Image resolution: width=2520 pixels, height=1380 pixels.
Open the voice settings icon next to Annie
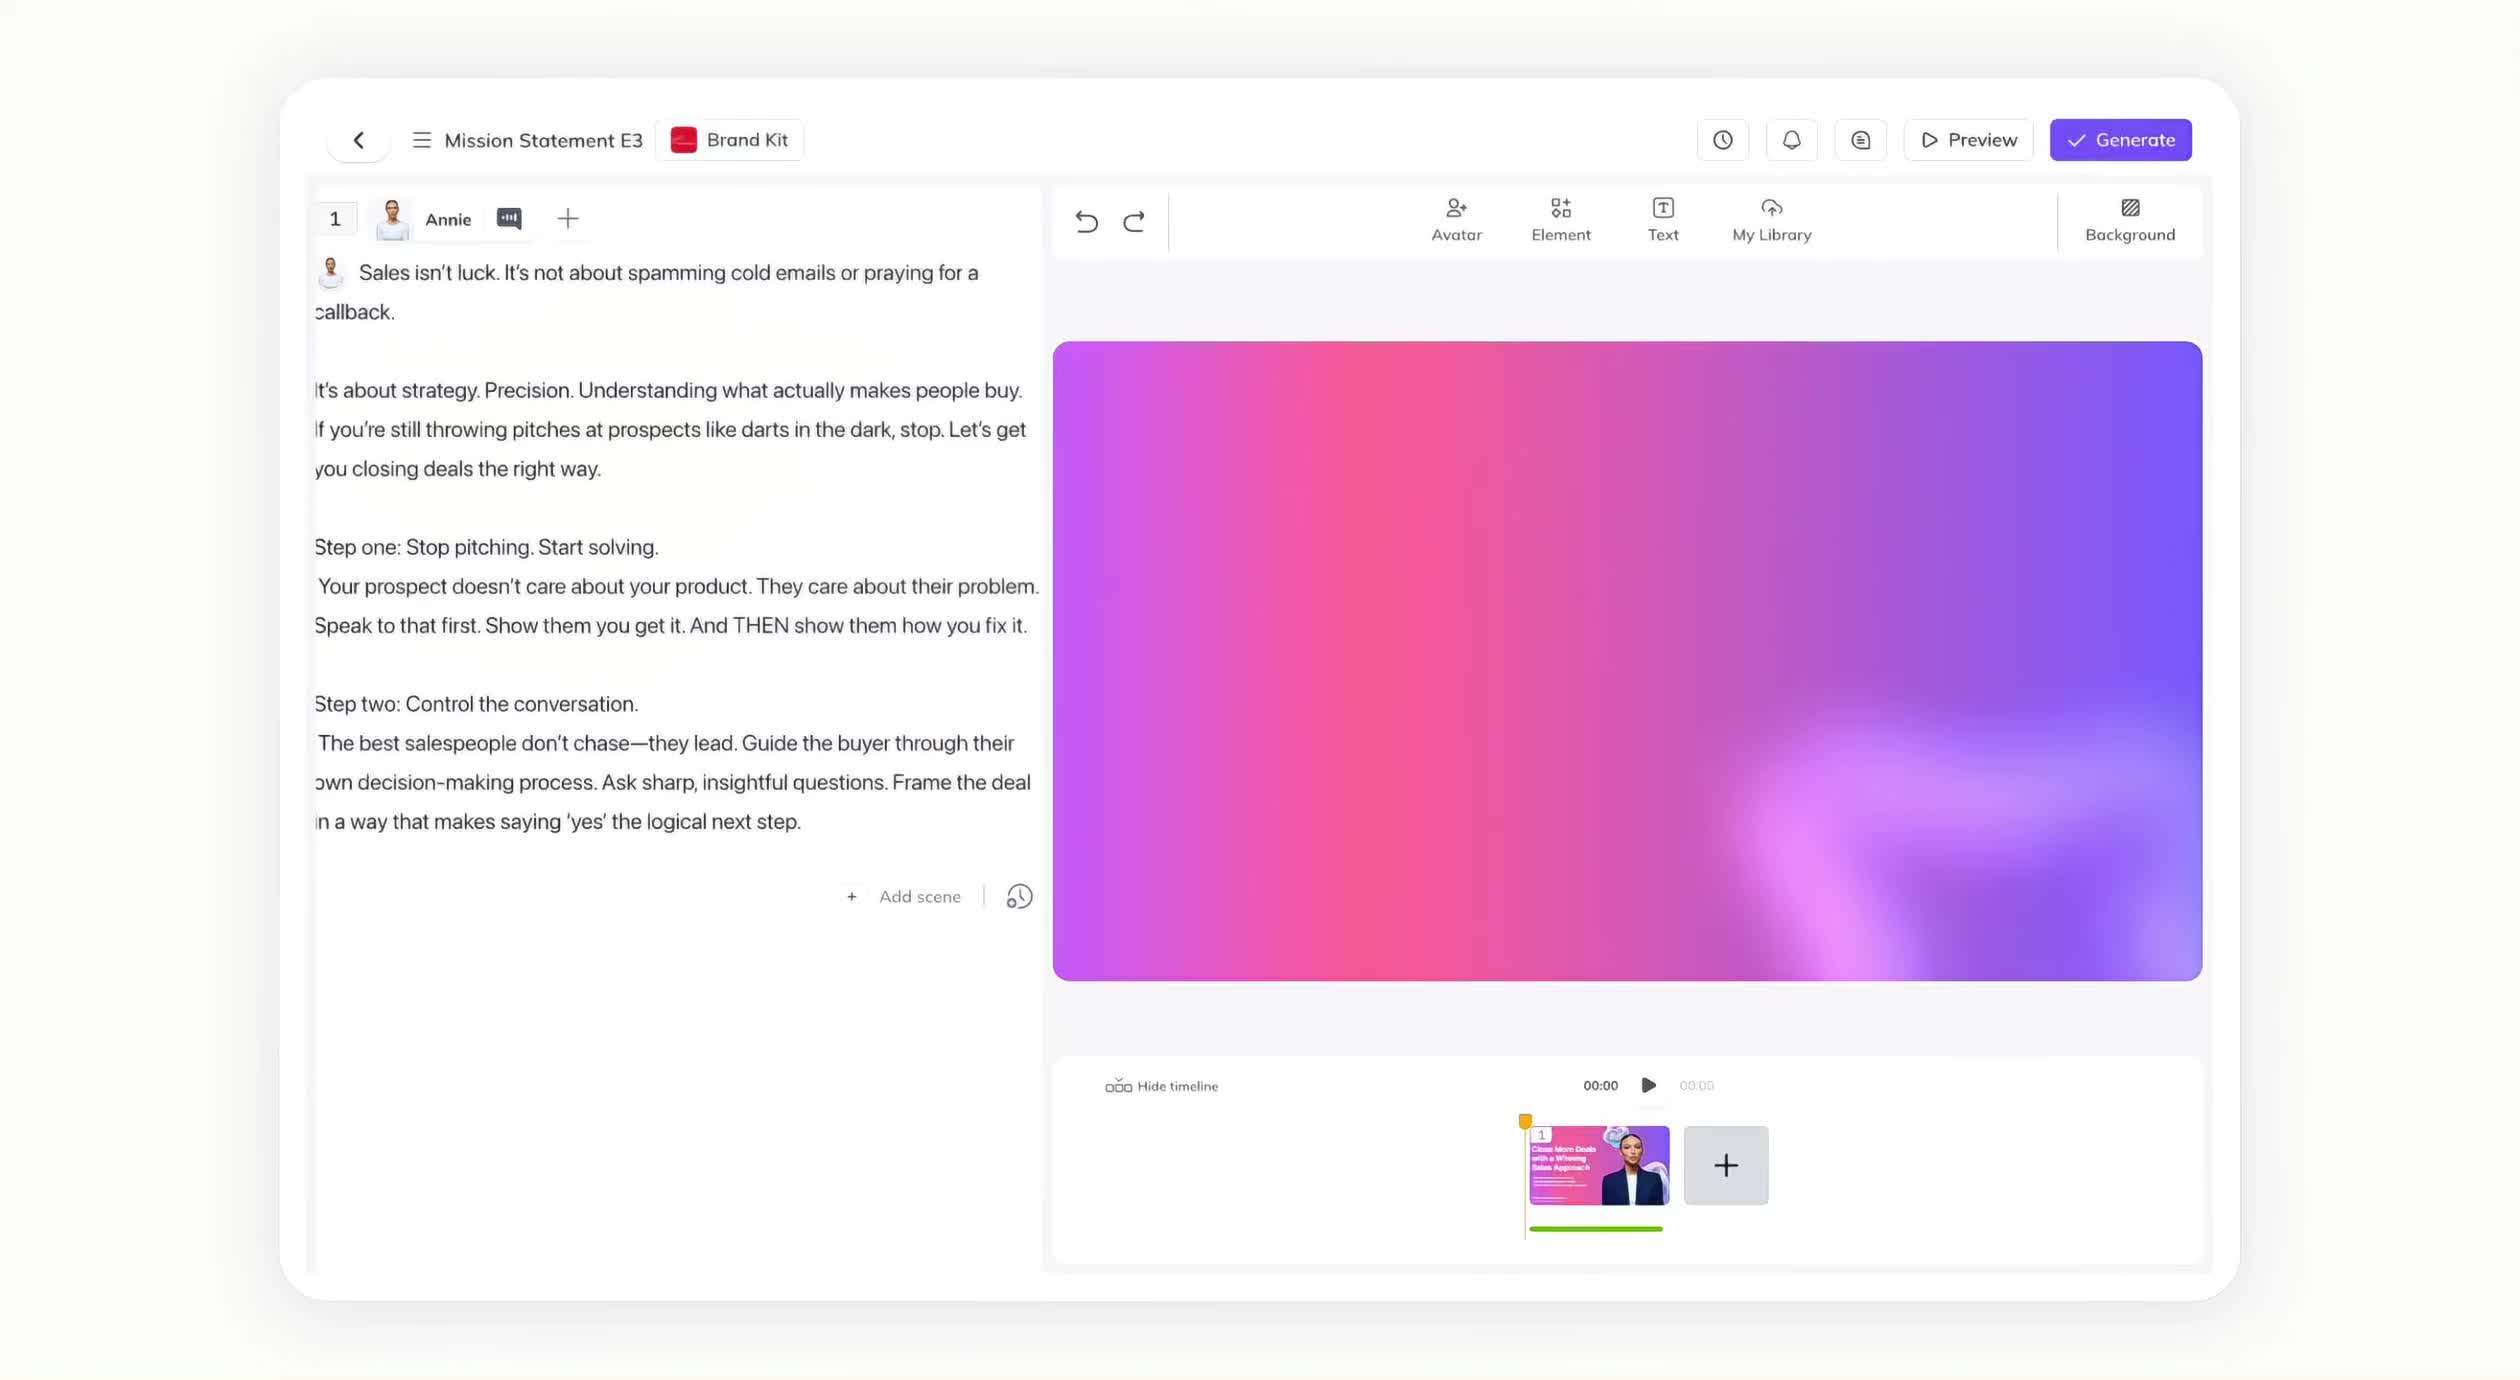point(509,218)
